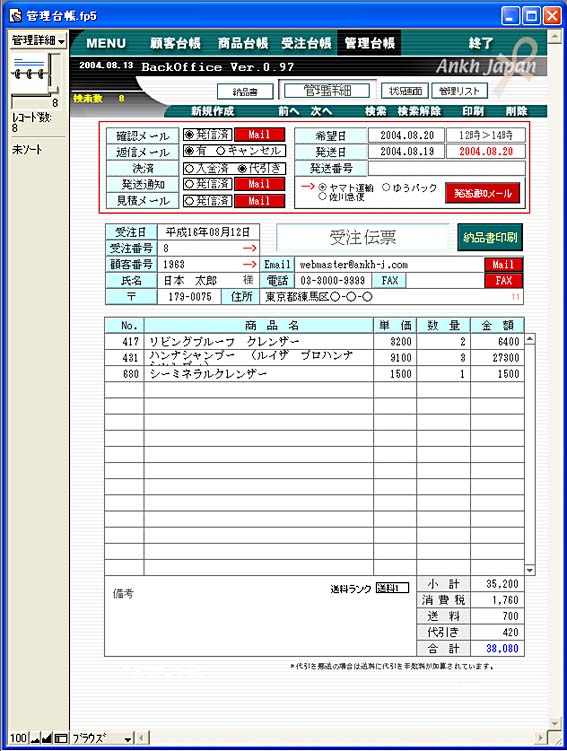Open the 顧客台帳 menu tab

click(175, 44)
